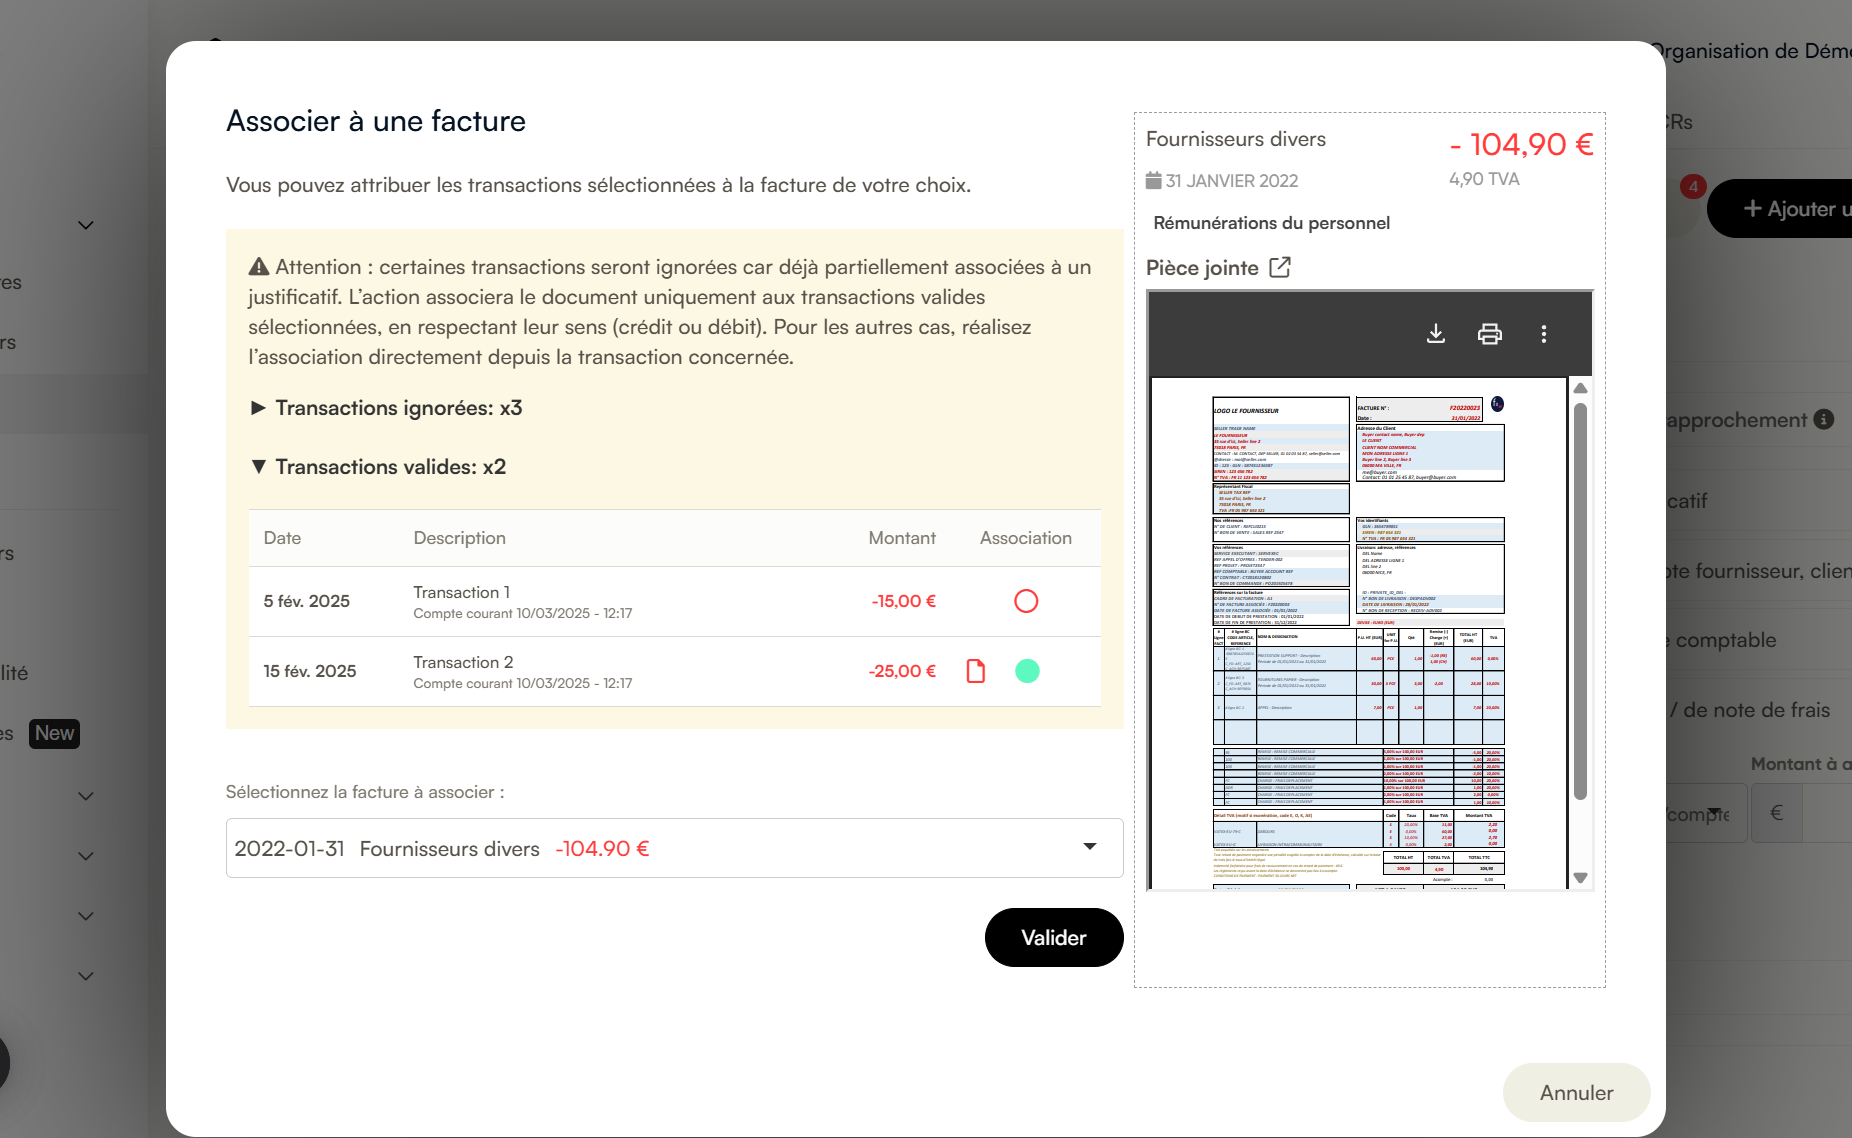Click the 4,90 TVA text
This screenshot has width=1852, height=1138.
tap(1484, 179)
